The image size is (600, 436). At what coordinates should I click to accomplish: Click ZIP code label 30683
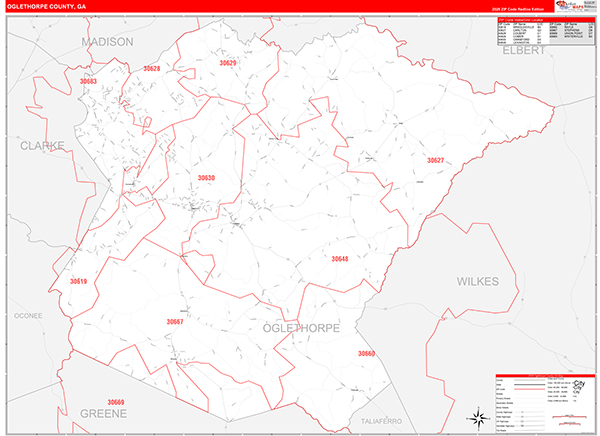[88, 81]
